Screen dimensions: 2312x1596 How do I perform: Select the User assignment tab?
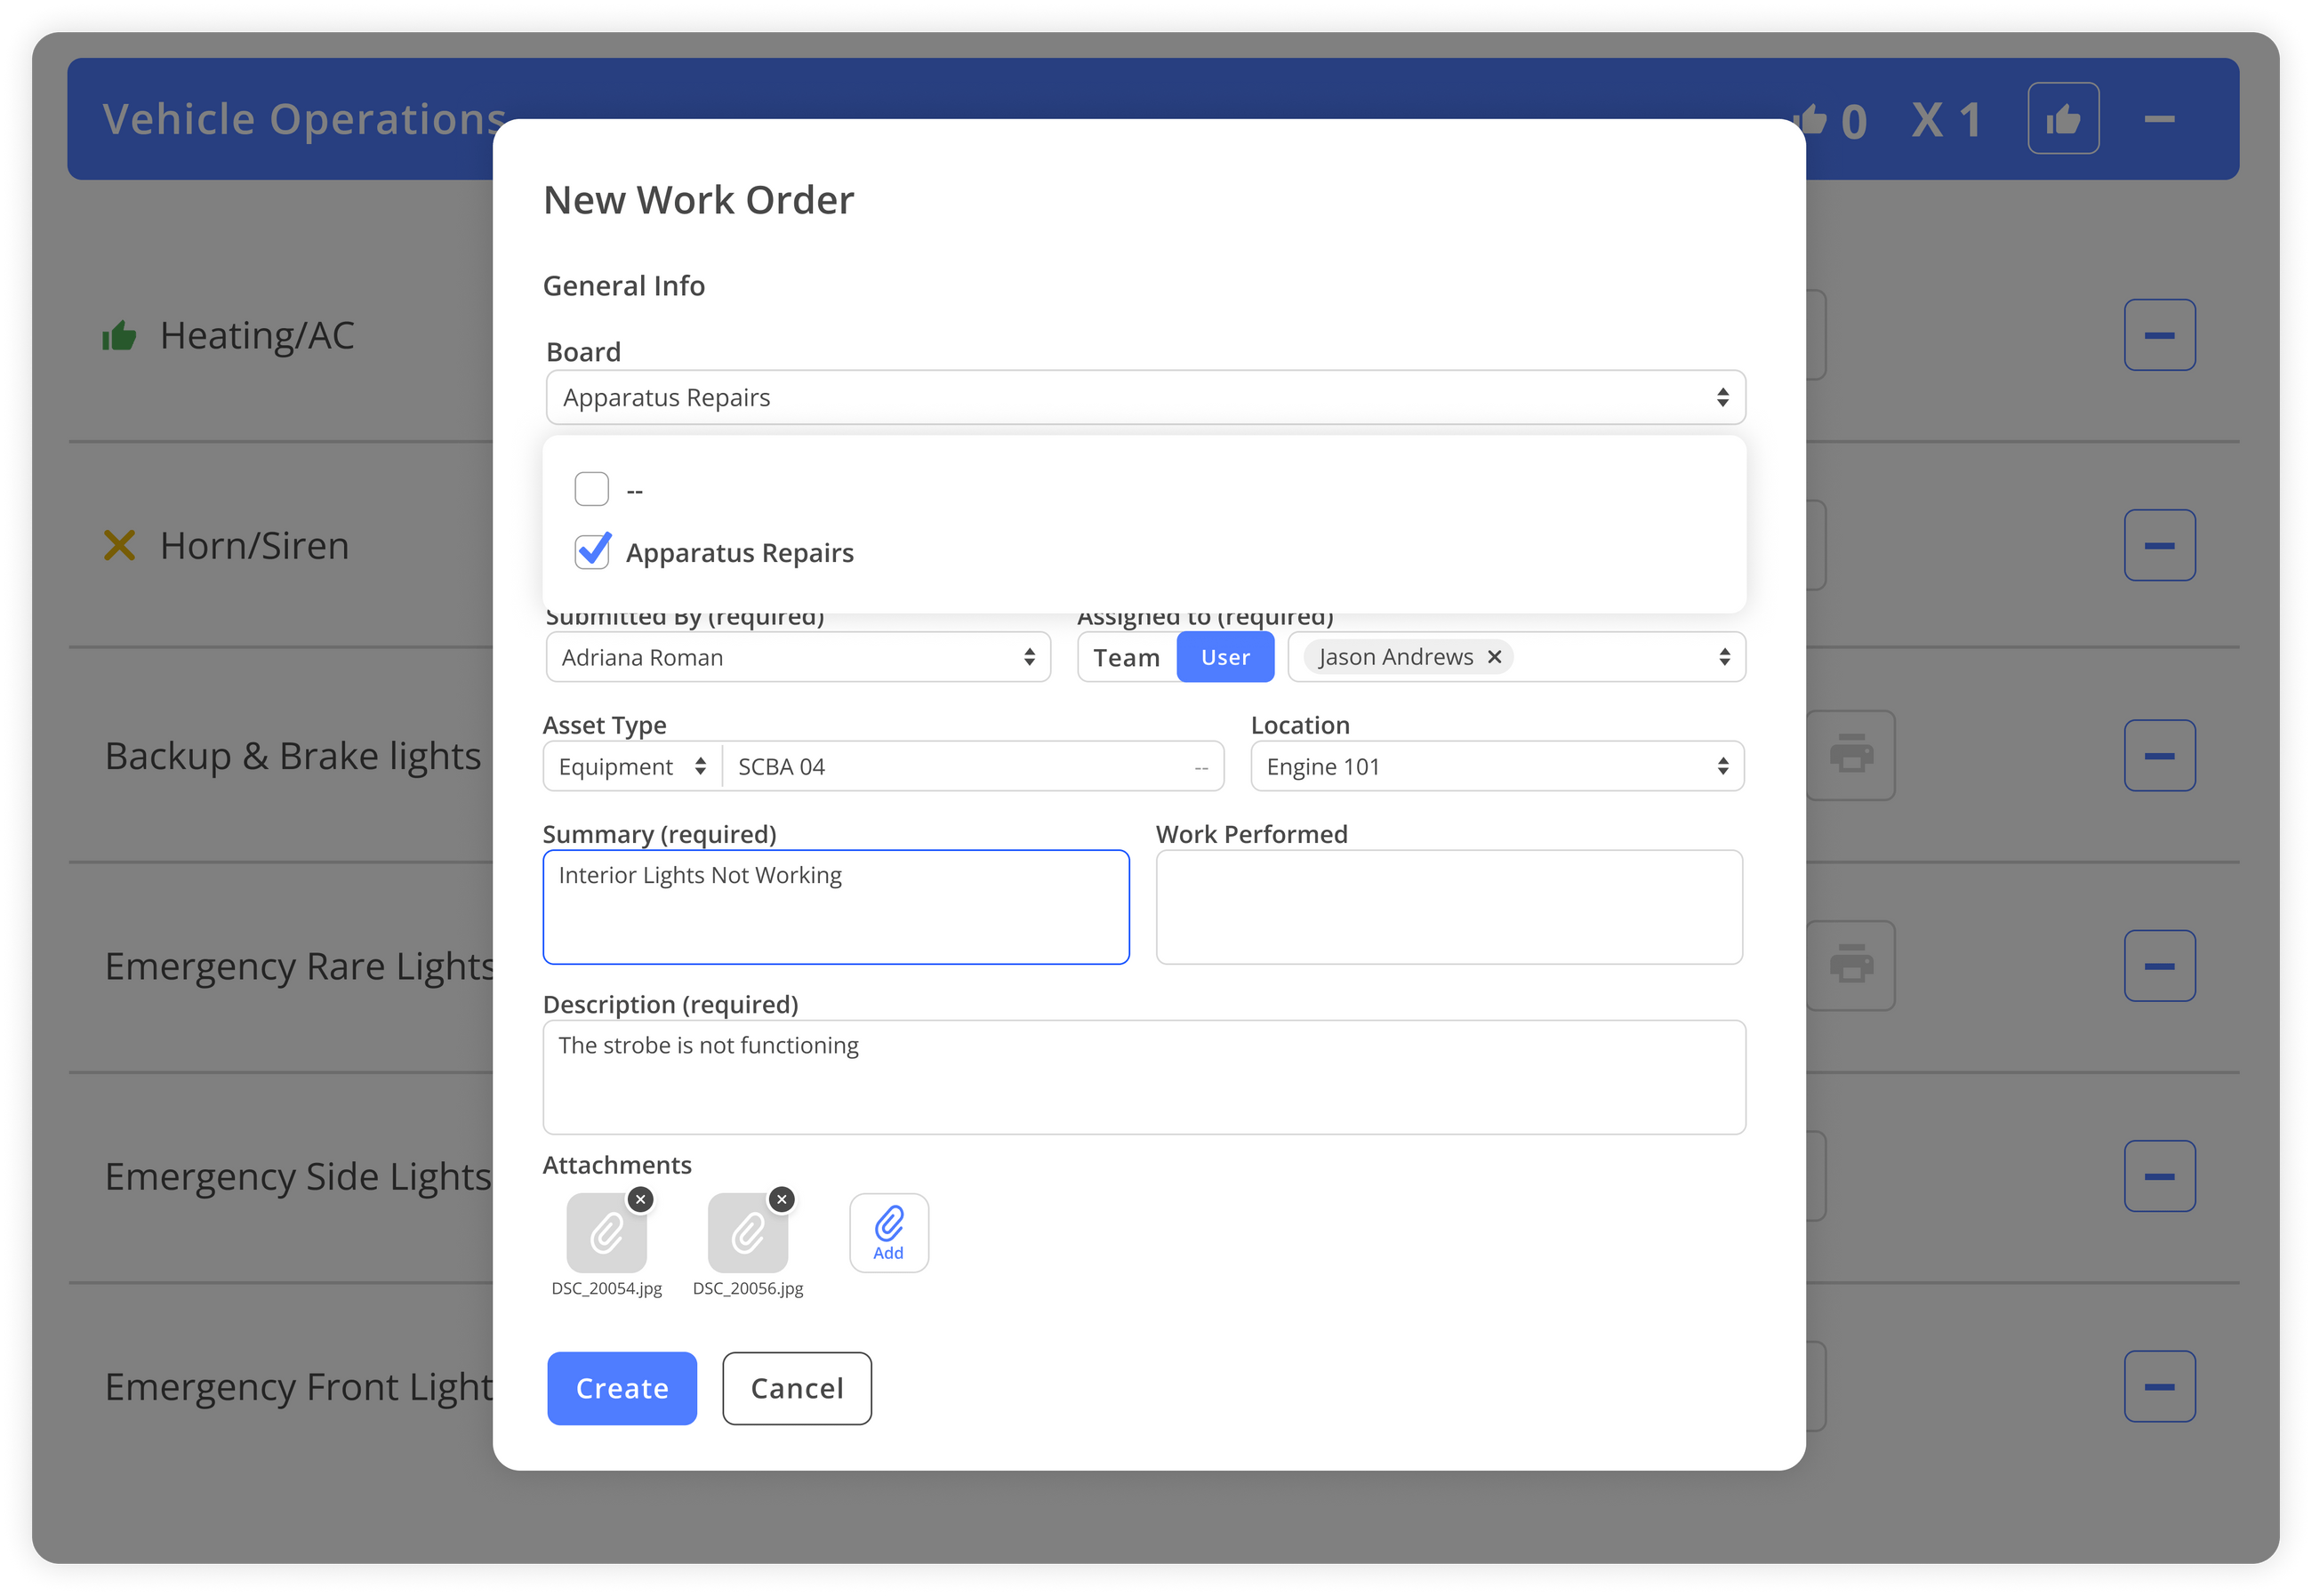(x=1225, y=657)
